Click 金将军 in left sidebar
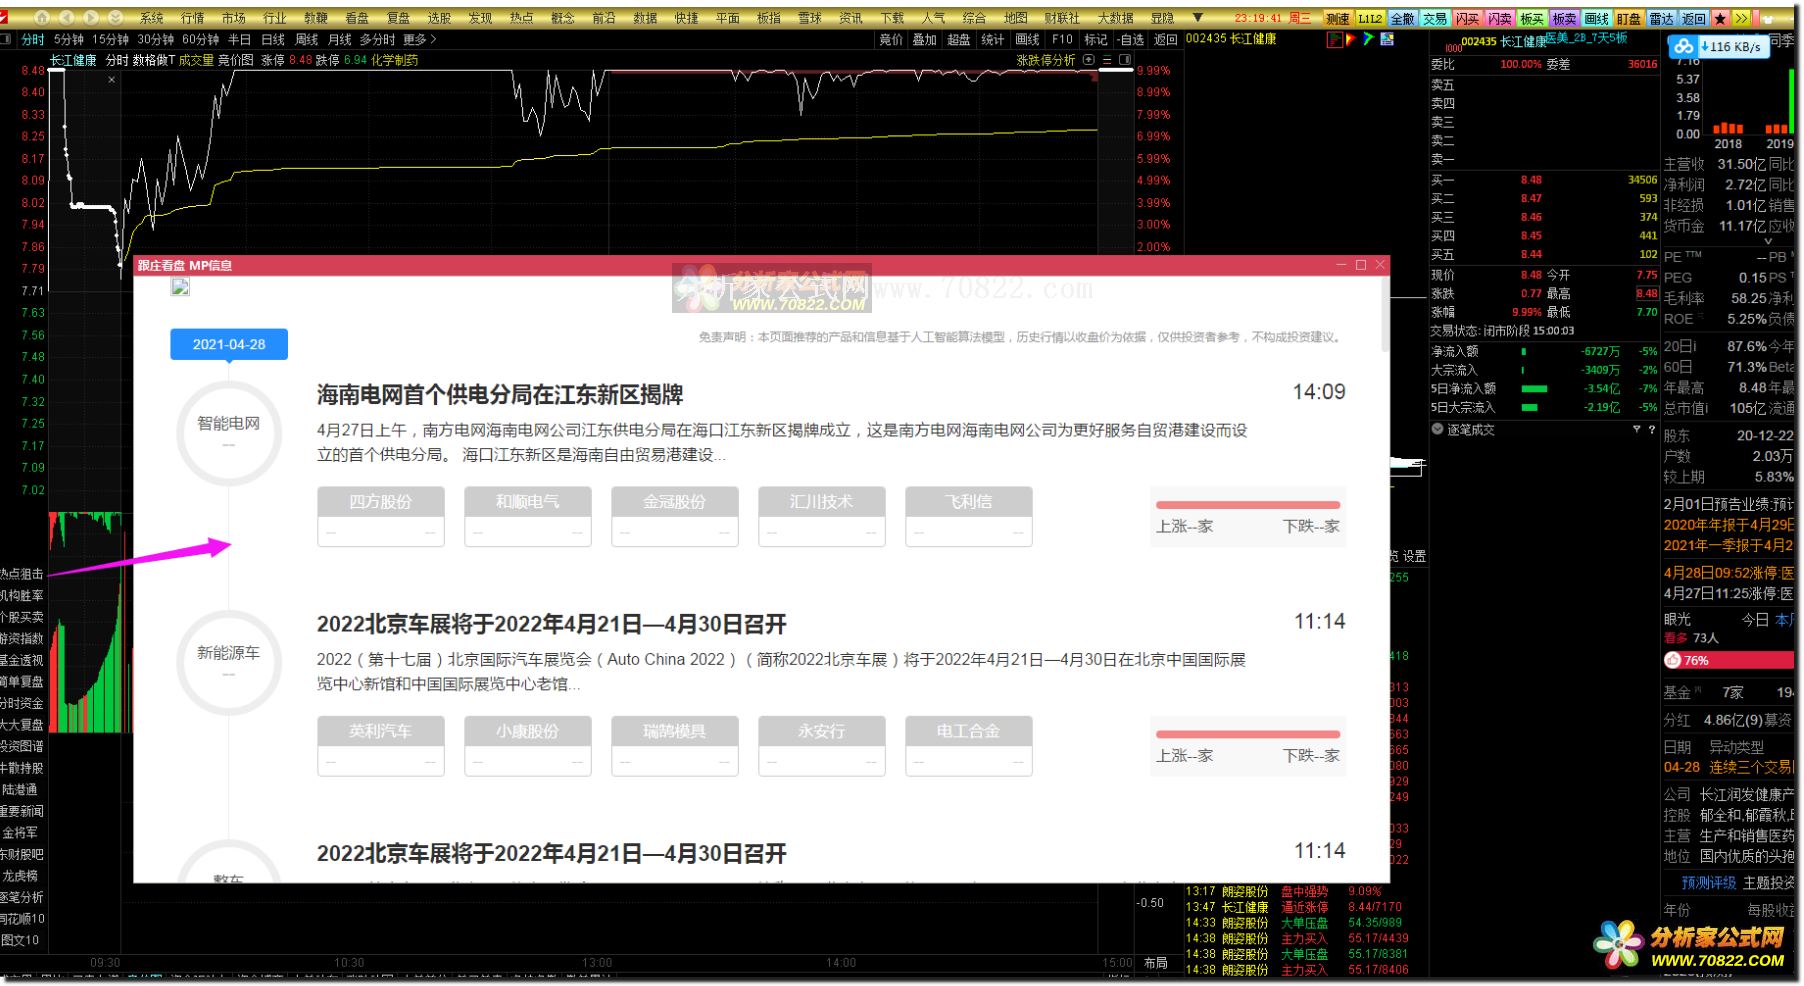 click(20, 832)
